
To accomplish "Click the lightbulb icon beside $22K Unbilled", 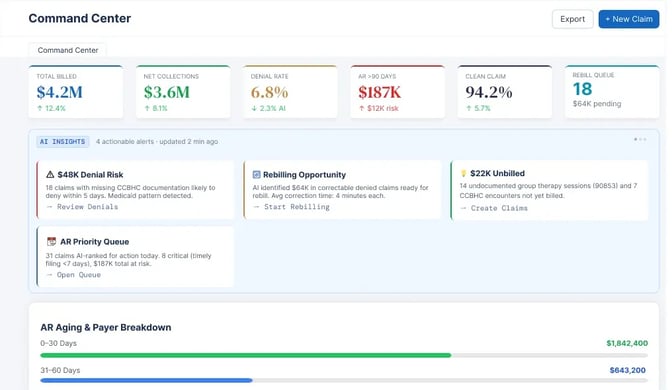I will click(x=463, y=173).
